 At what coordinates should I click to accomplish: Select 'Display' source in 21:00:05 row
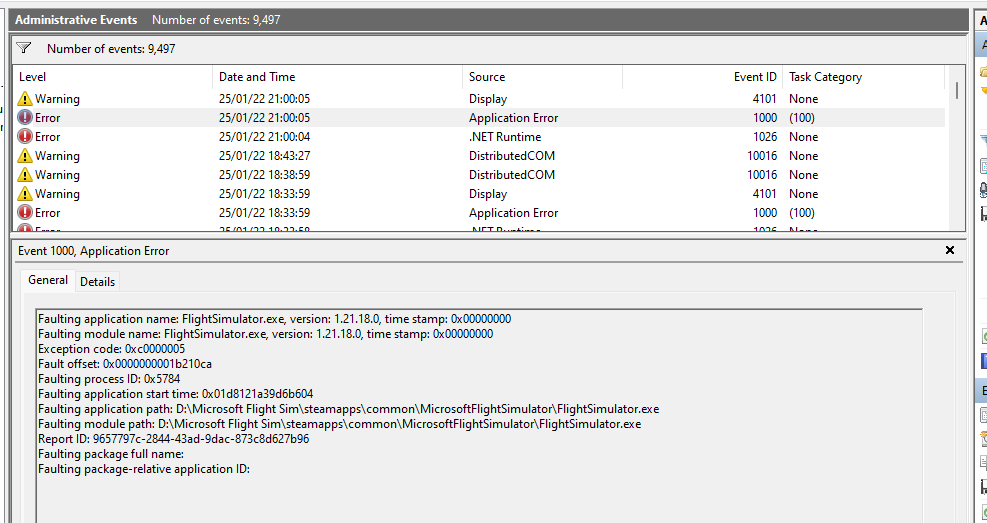click(488, 99)
